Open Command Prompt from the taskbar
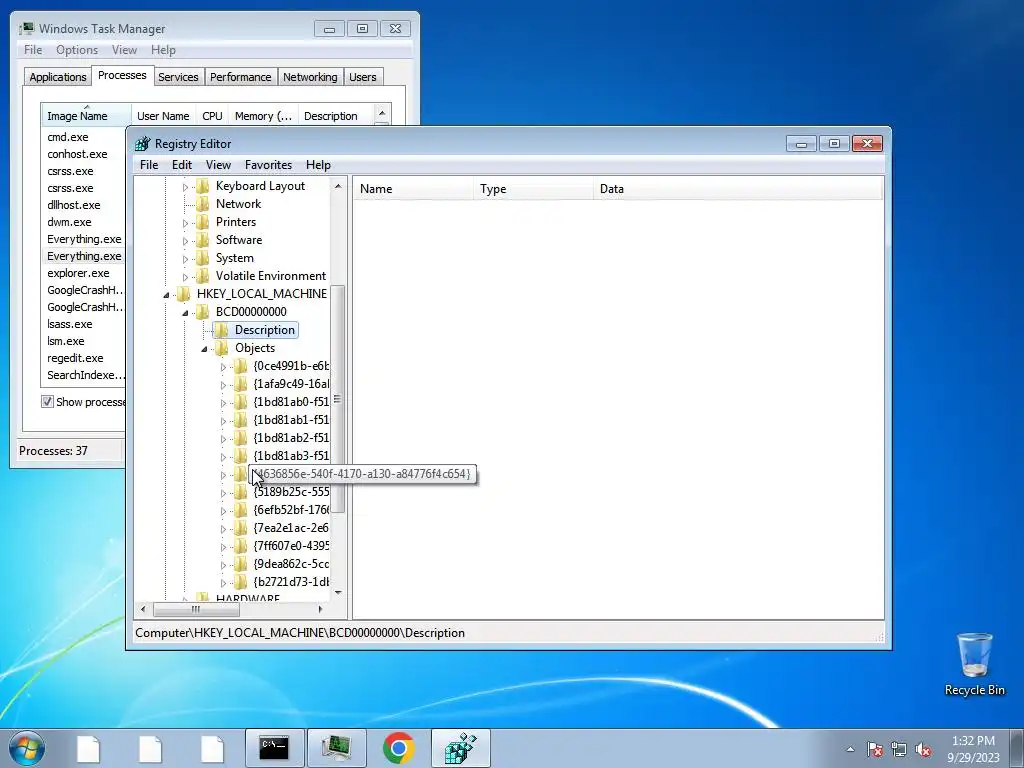Viewport: 1024px width, 768px height. (274, 748)
